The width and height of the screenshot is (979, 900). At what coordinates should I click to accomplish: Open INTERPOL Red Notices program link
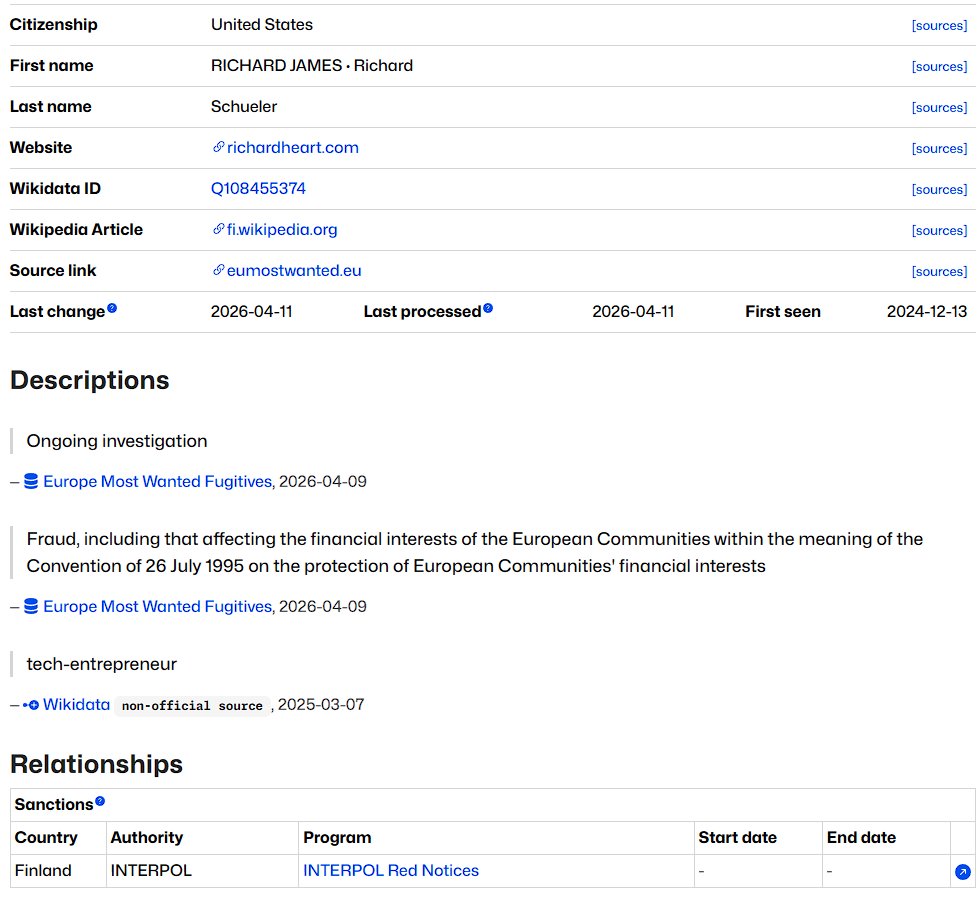(391, 871)
